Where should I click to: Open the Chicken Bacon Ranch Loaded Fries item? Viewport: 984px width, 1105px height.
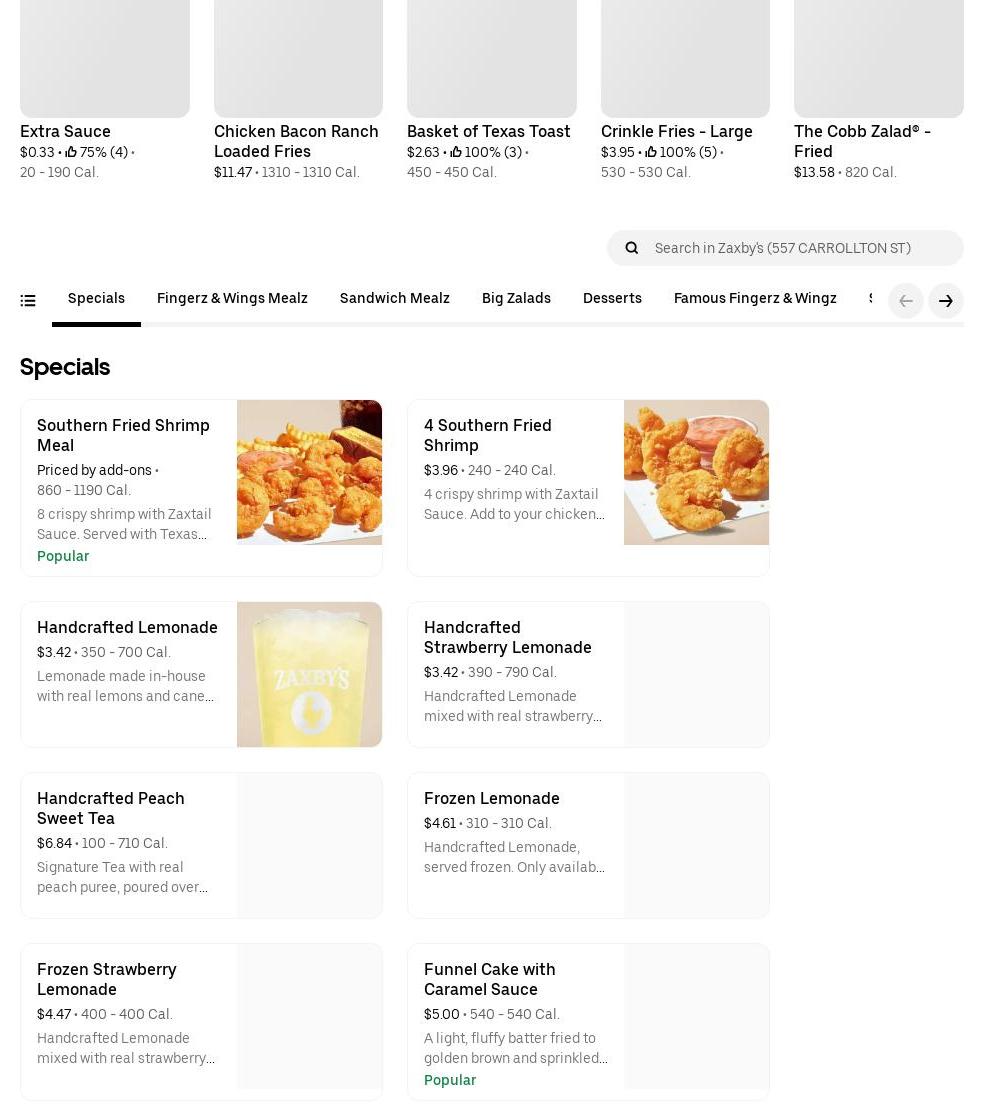click(x=296, y=141)
